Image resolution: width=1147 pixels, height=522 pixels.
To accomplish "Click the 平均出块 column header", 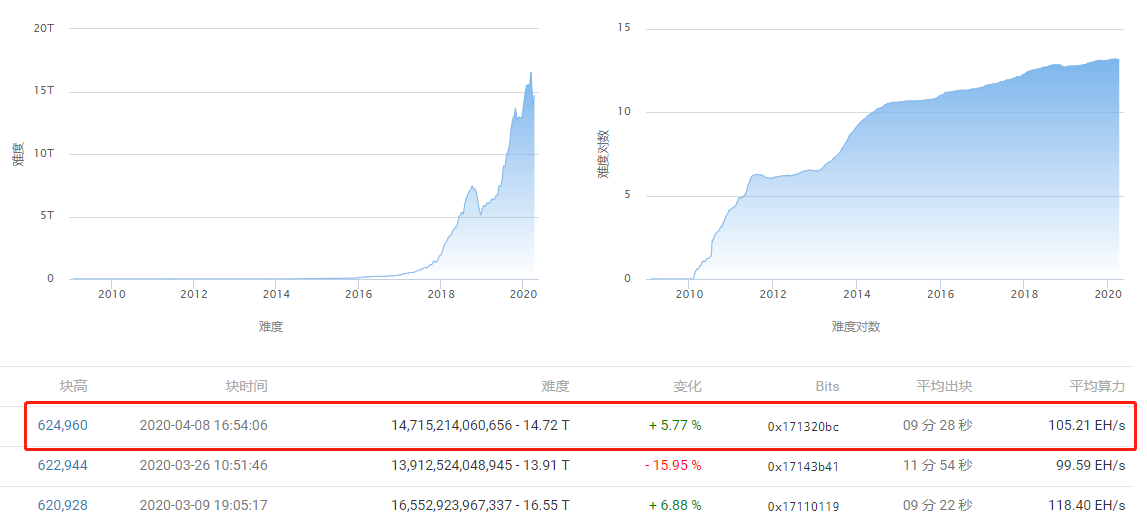I will click(944, 386).
